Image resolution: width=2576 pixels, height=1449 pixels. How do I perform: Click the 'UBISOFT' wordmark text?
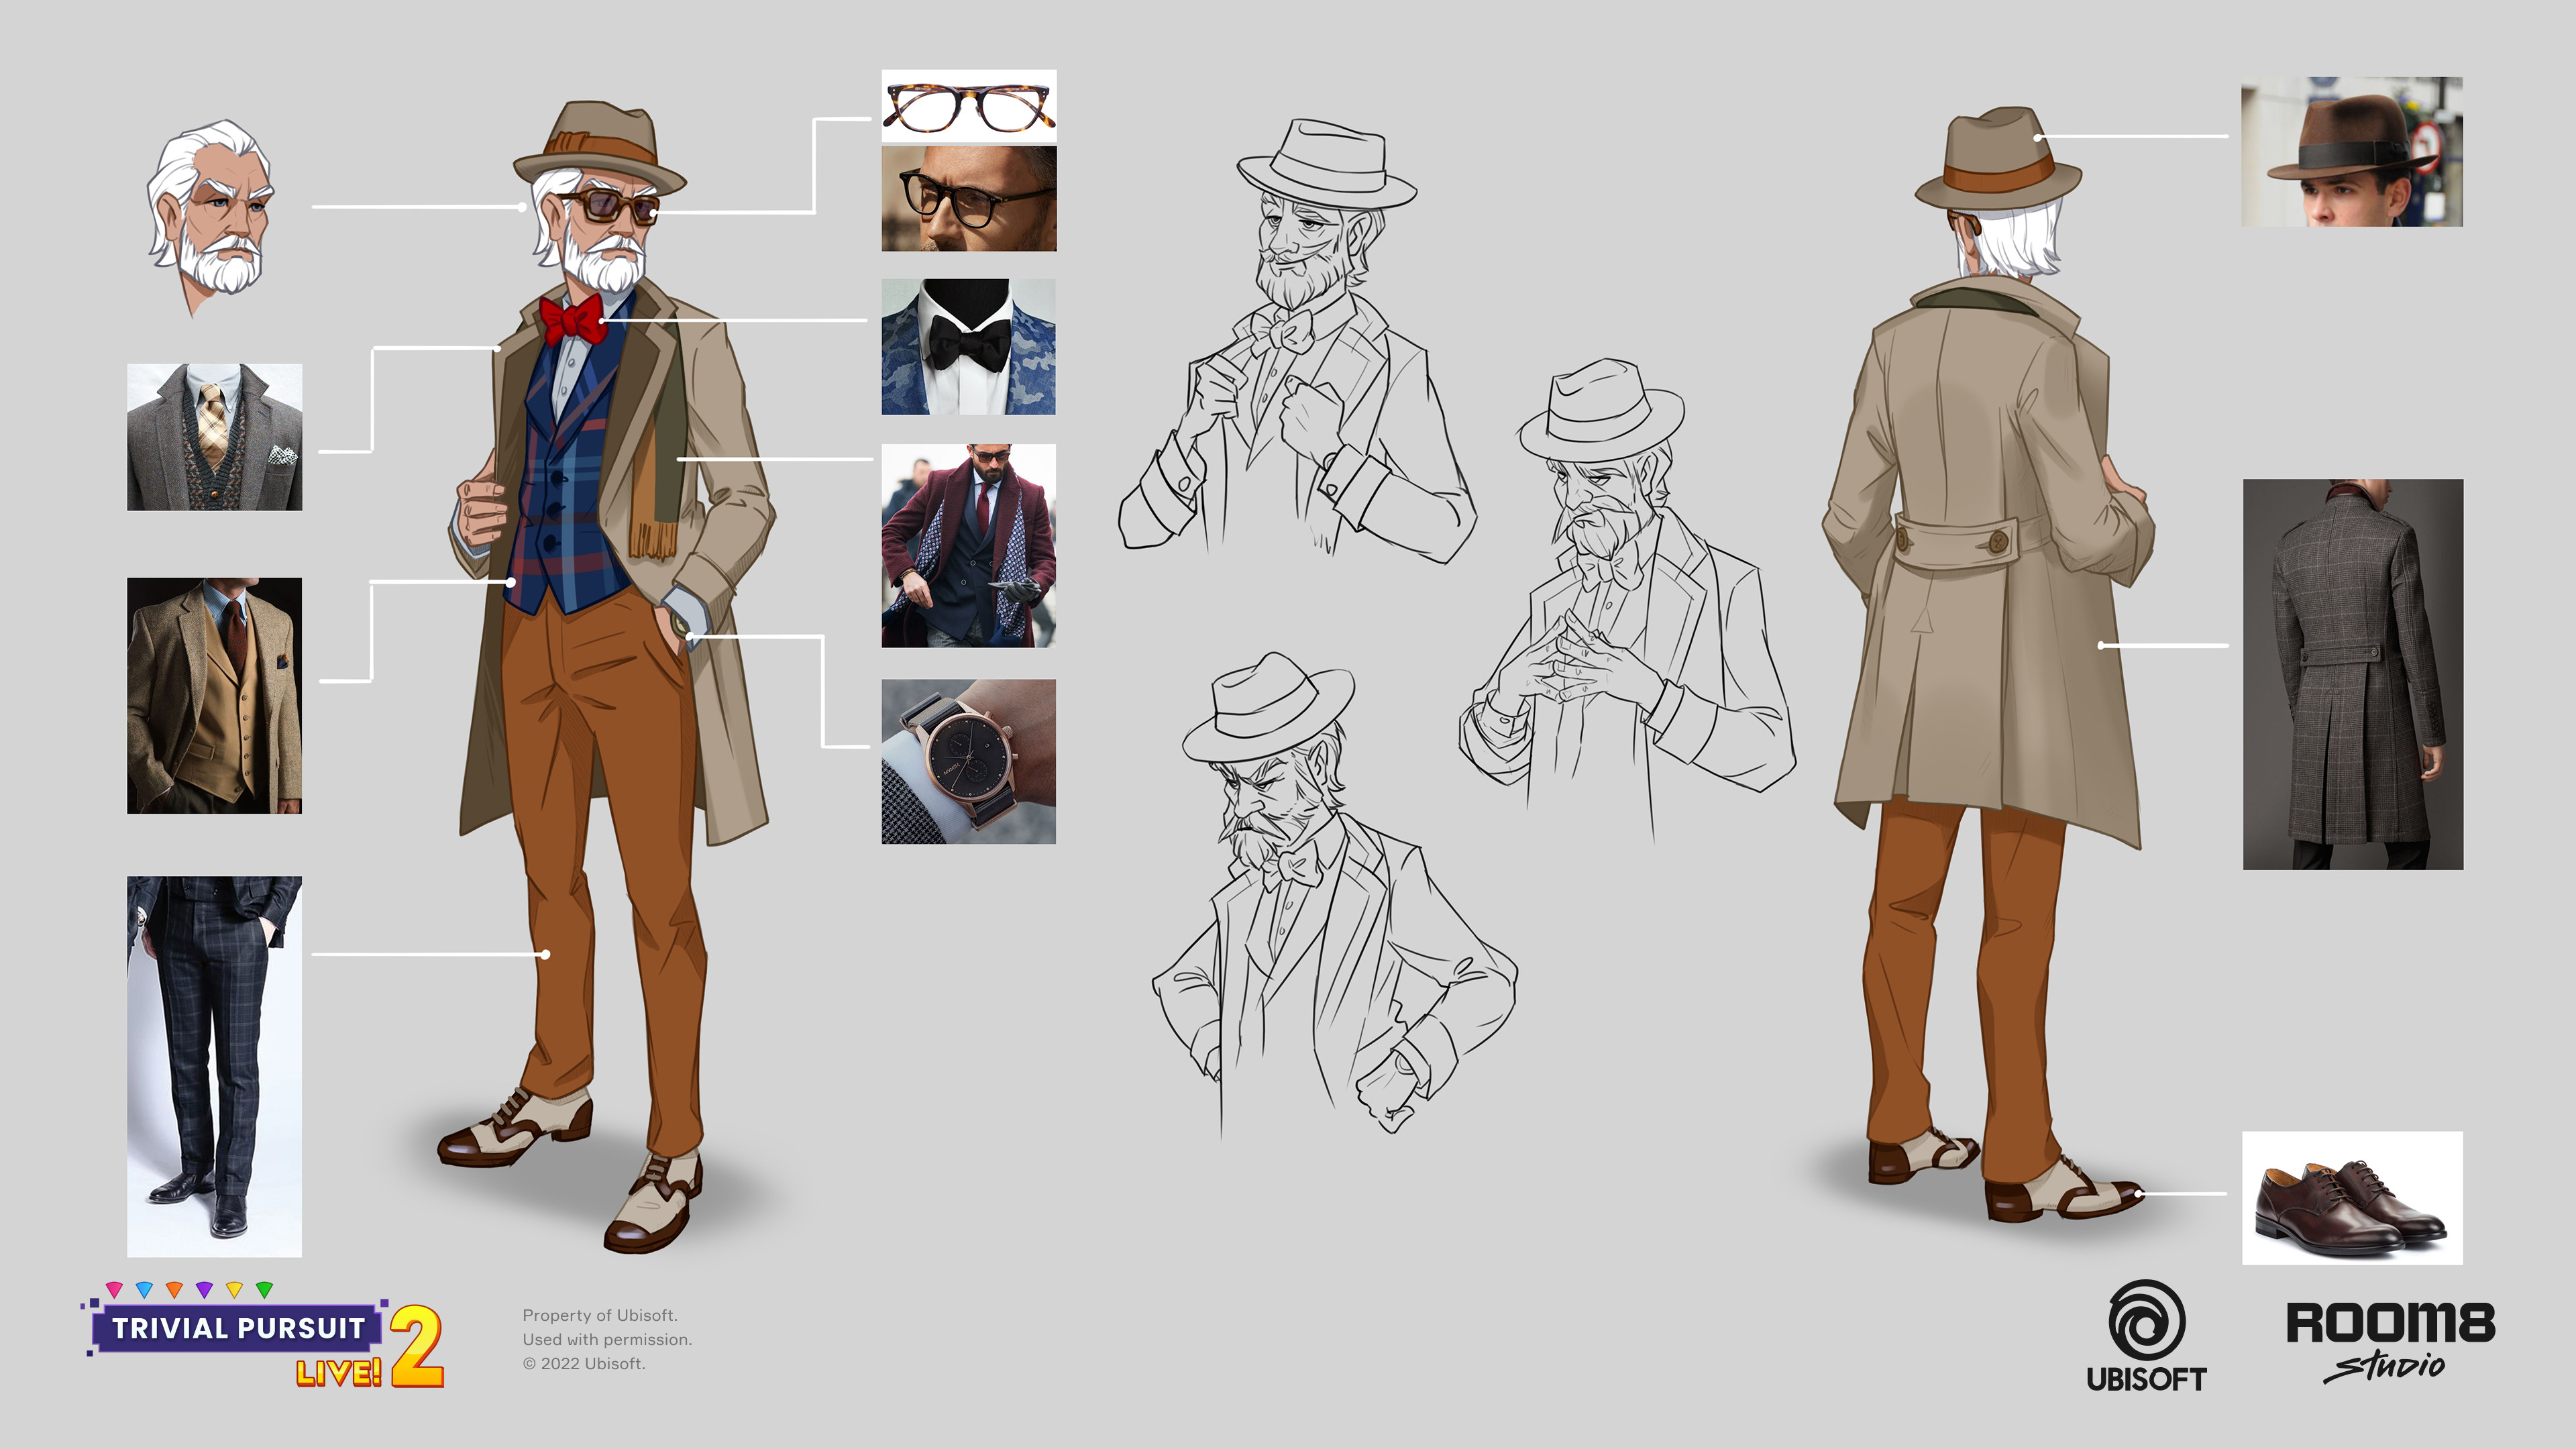coord(2146,1379)
